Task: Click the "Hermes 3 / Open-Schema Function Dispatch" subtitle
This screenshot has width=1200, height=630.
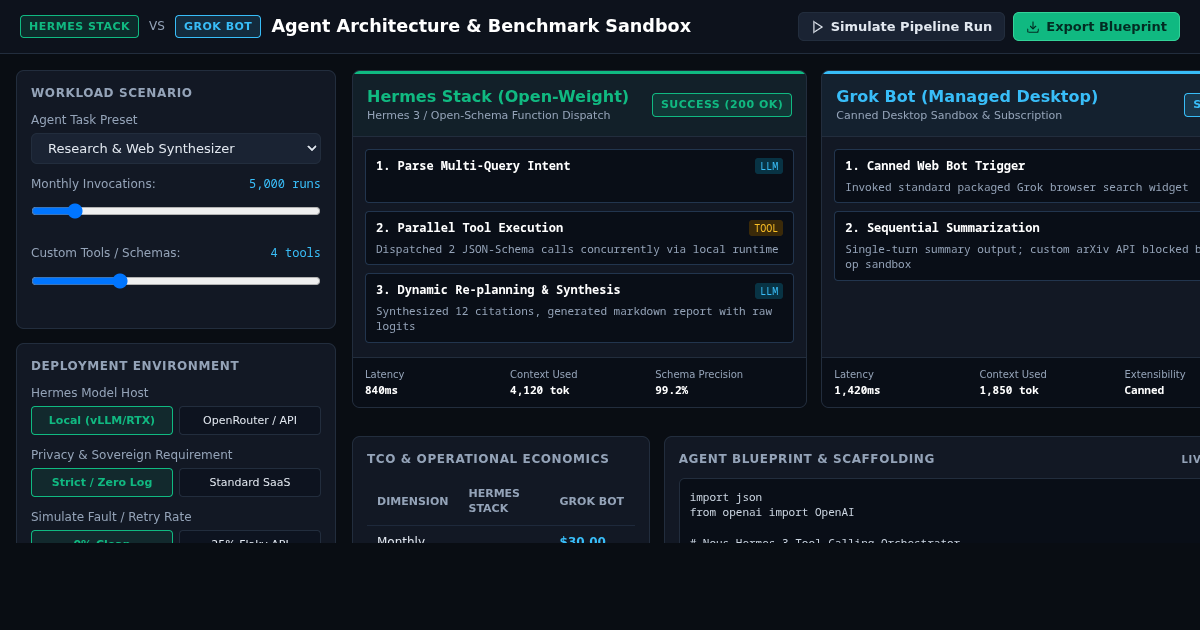Action: click(x=488, y=116)
